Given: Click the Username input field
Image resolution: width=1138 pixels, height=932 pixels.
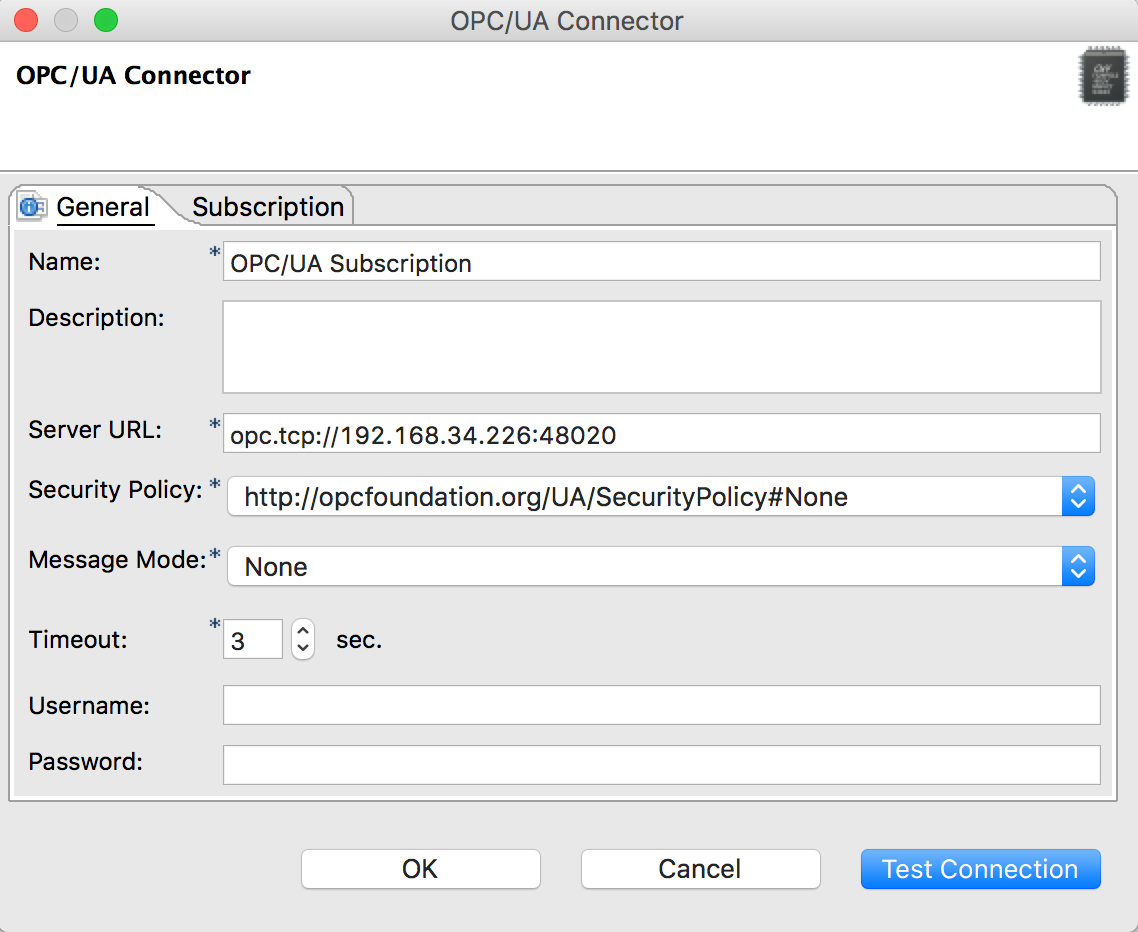Looking at the screenshot, I should point(661,705).
